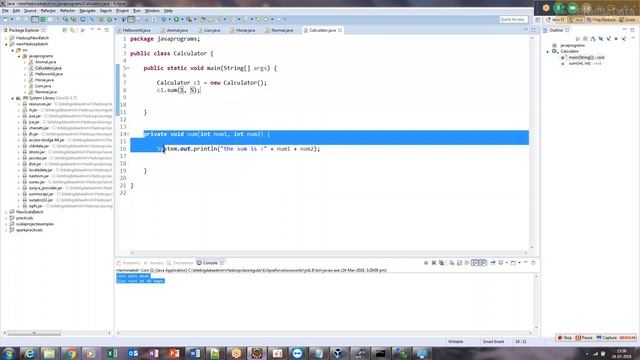Click the green microphone icon in overlay
Viewport: 640px width, 360px height.
(x=559, y=8)
